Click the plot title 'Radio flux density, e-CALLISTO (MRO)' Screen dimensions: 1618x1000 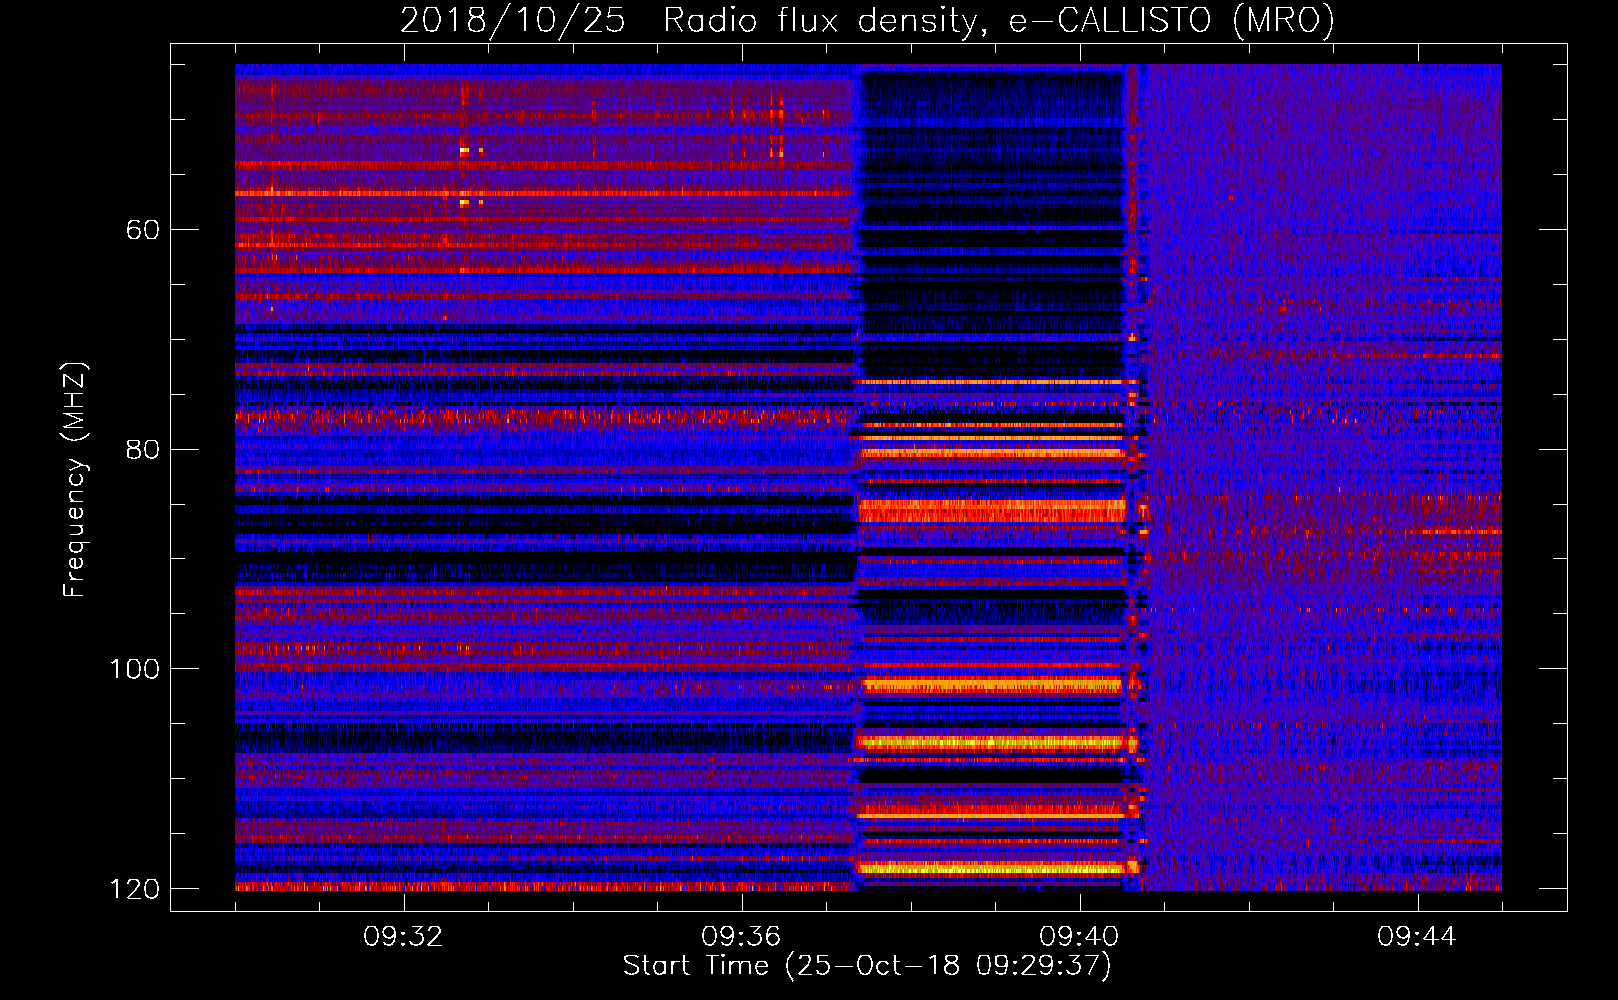(999, 21)
